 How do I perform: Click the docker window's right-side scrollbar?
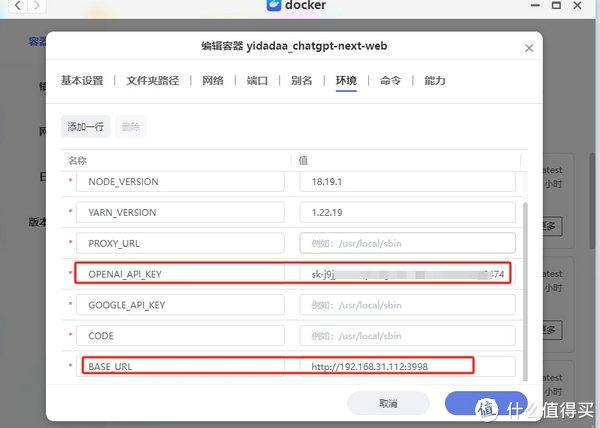click(592, 201)
